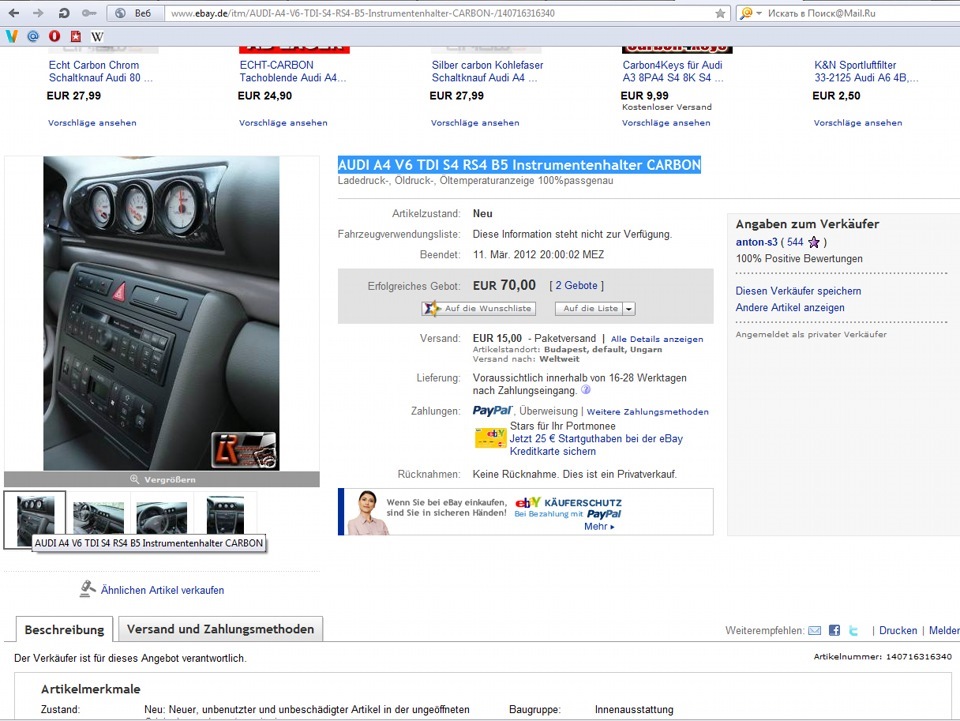The width and height of the screenshot is (960, 721).
Task: Click Mehr in Käuferschutz banner
Action: coord(599,526)
